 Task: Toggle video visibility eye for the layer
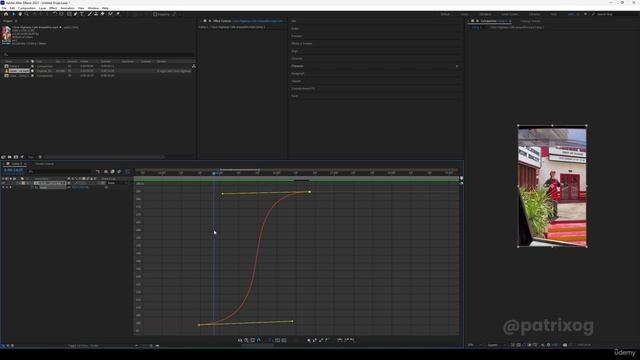pos(3,183)
